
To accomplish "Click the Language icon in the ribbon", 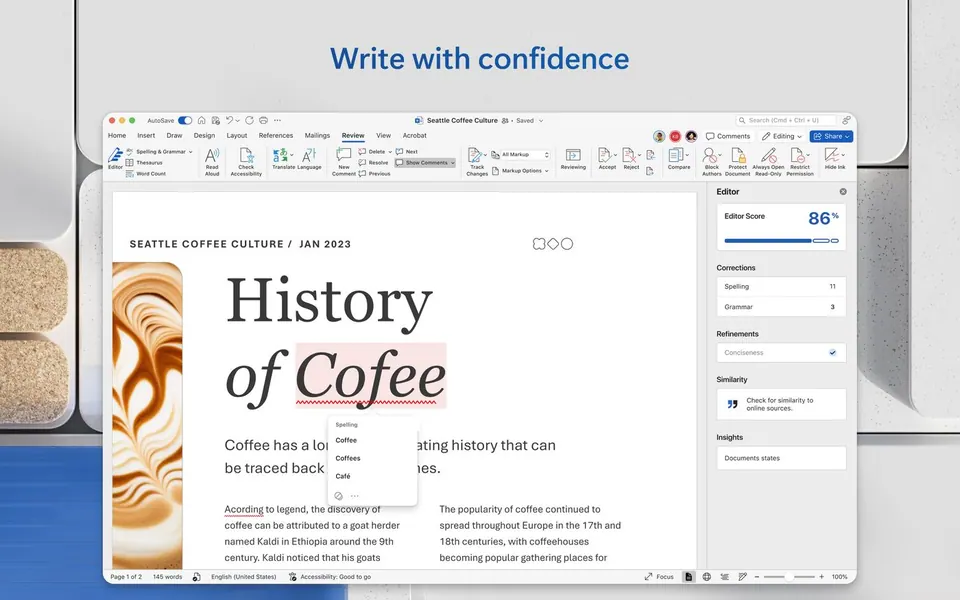I will [309, 159].
